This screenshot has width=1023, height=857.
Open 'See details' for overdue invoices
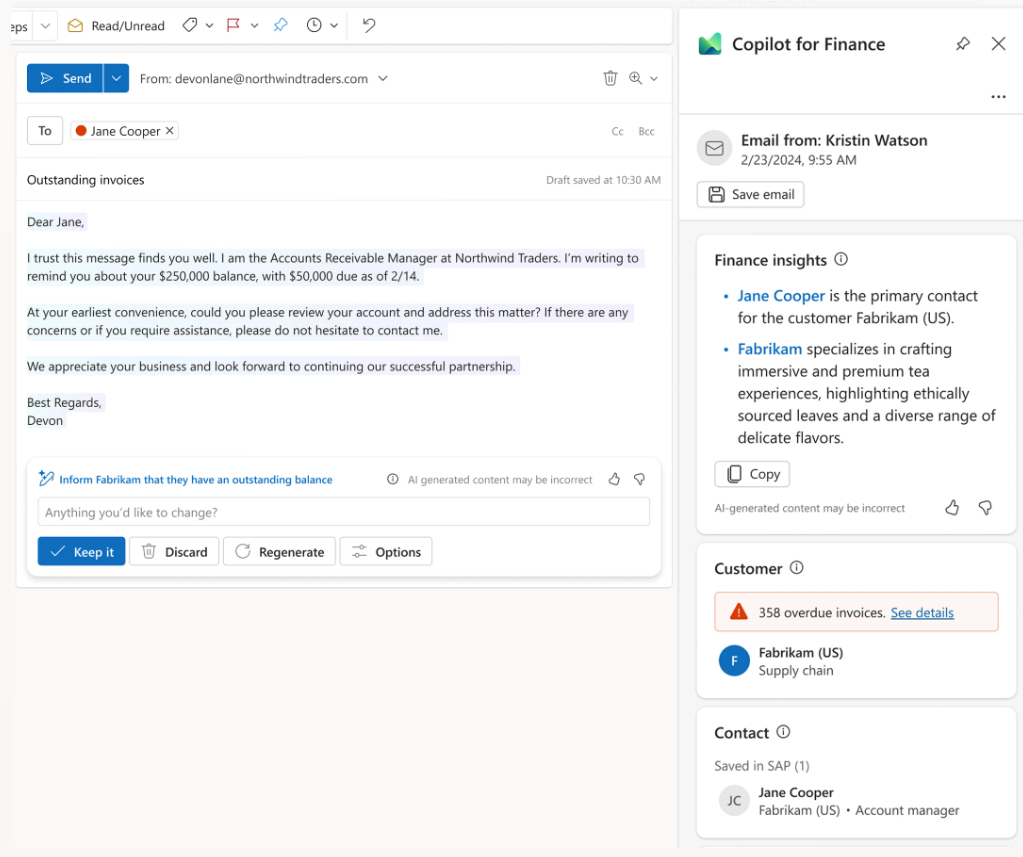pyautogui.click(x=922, y=612)
